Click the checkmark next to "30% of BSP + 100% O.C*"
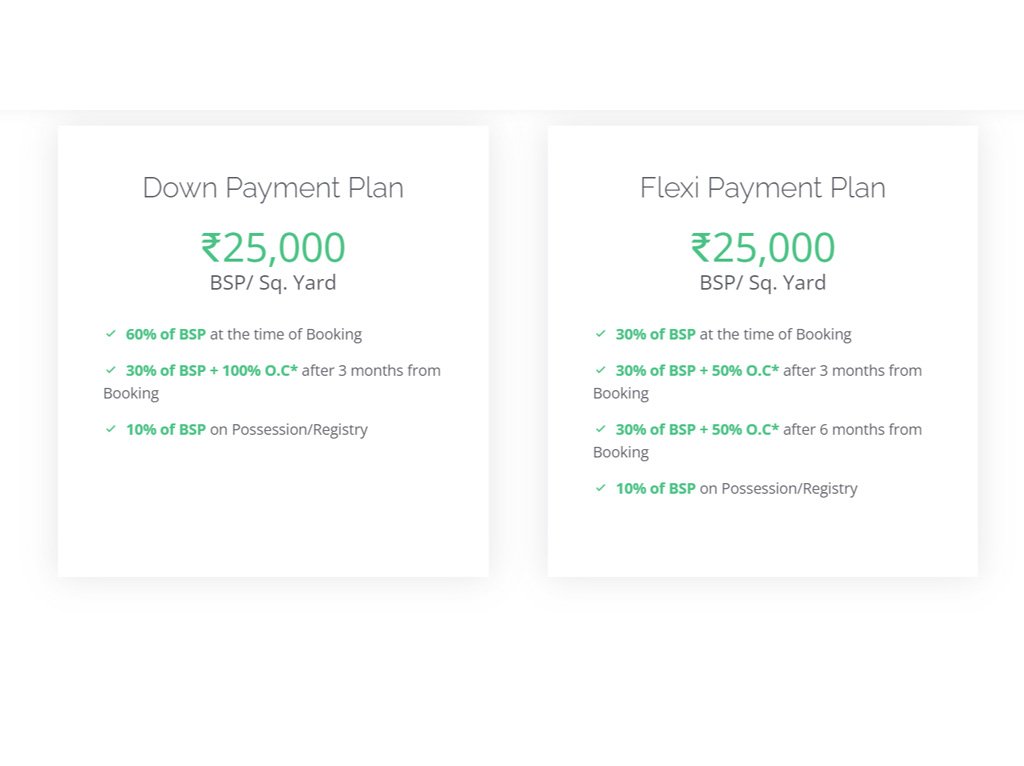Screen dimensions: 1024x766 click(110, 370)
